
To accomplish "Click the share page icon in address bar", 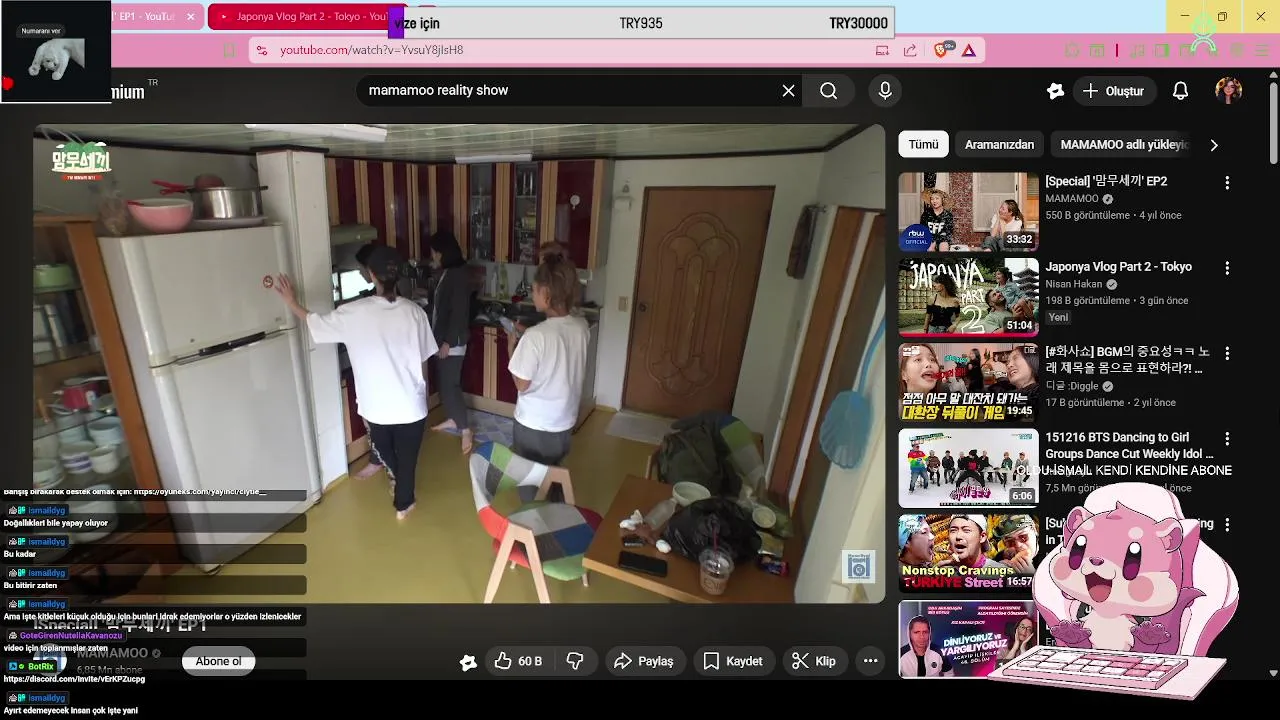I will pos(910,50).
